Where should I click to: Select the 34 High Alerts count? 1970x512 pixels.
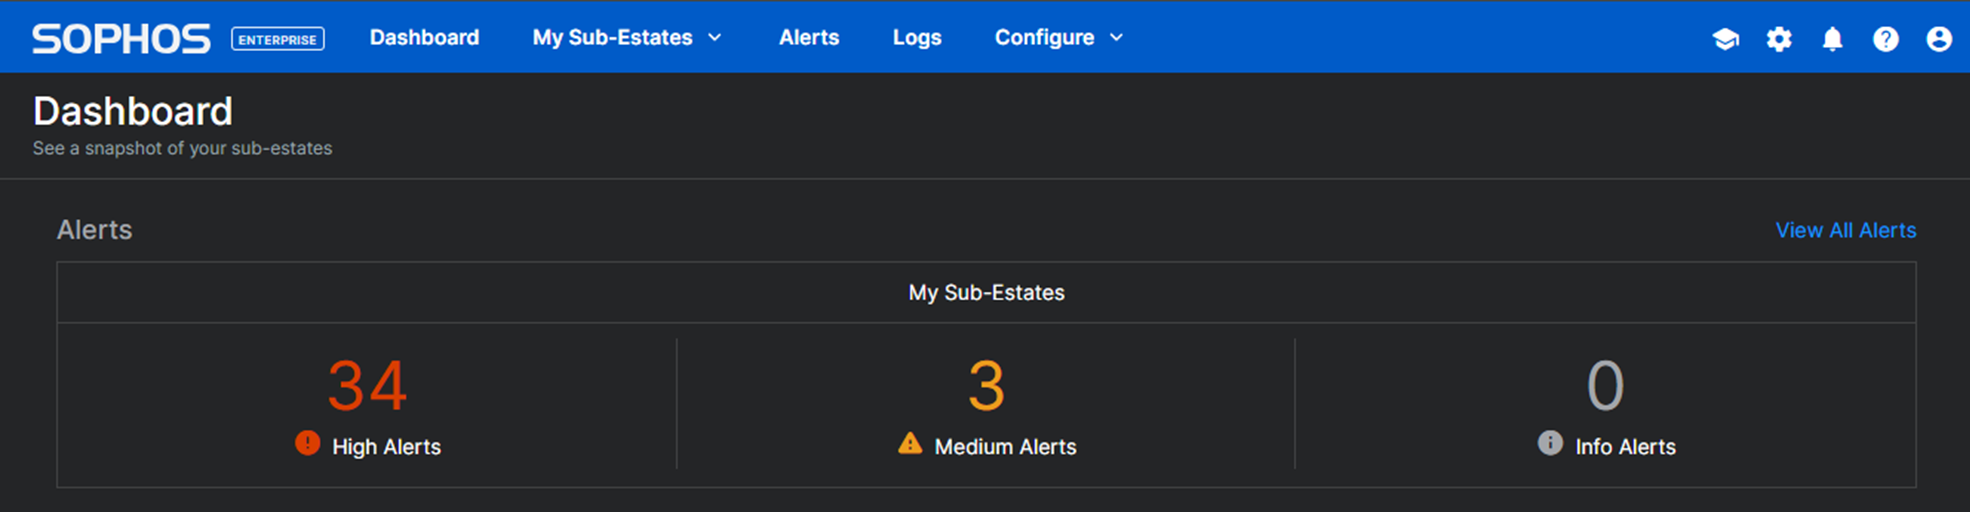pyautogui.click(x=367, y=386)
